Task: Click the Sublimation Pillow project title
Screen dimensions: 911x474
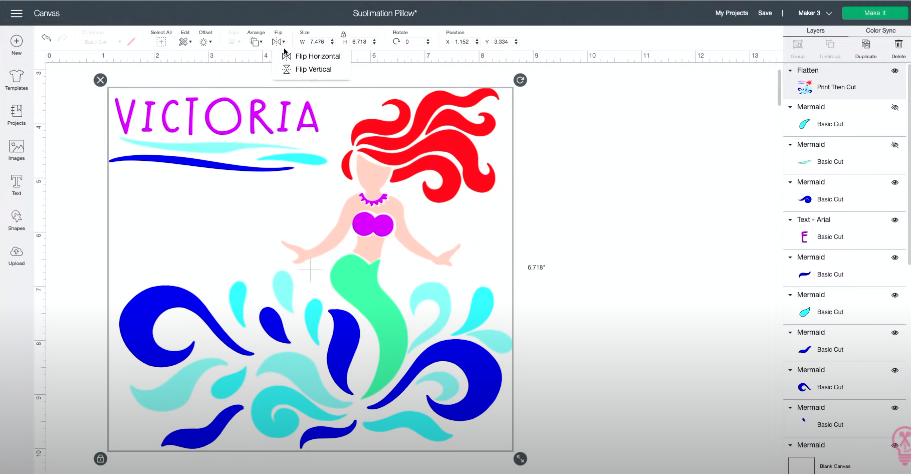Action: click(385, 13)
